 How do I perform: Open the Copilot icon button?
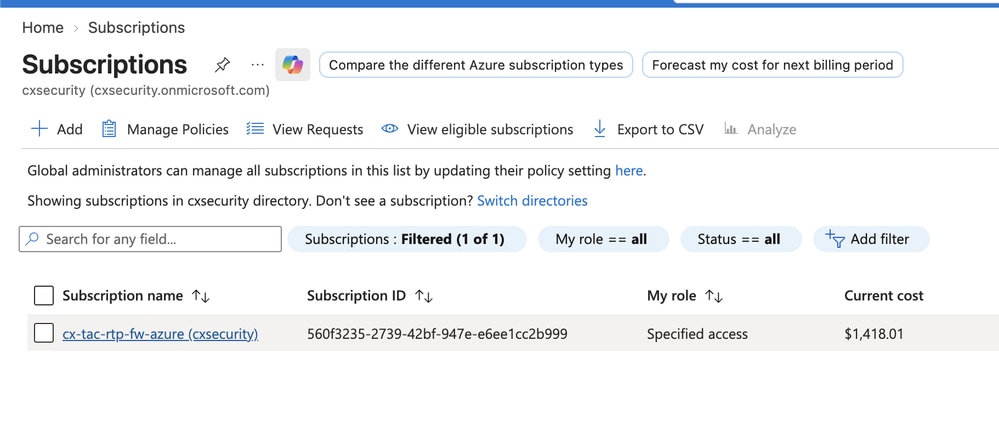[x=292, y=64]
